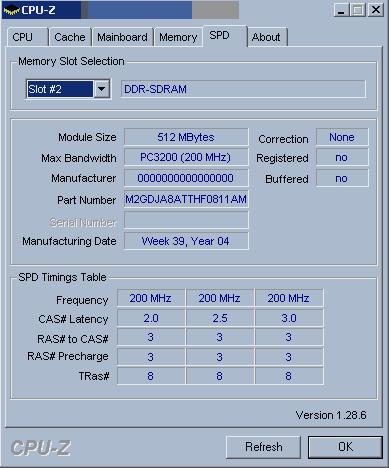The image size is (389, 468).
Task: Click the Frequency cell above CAS 2.0
Action: pos(151,298)
